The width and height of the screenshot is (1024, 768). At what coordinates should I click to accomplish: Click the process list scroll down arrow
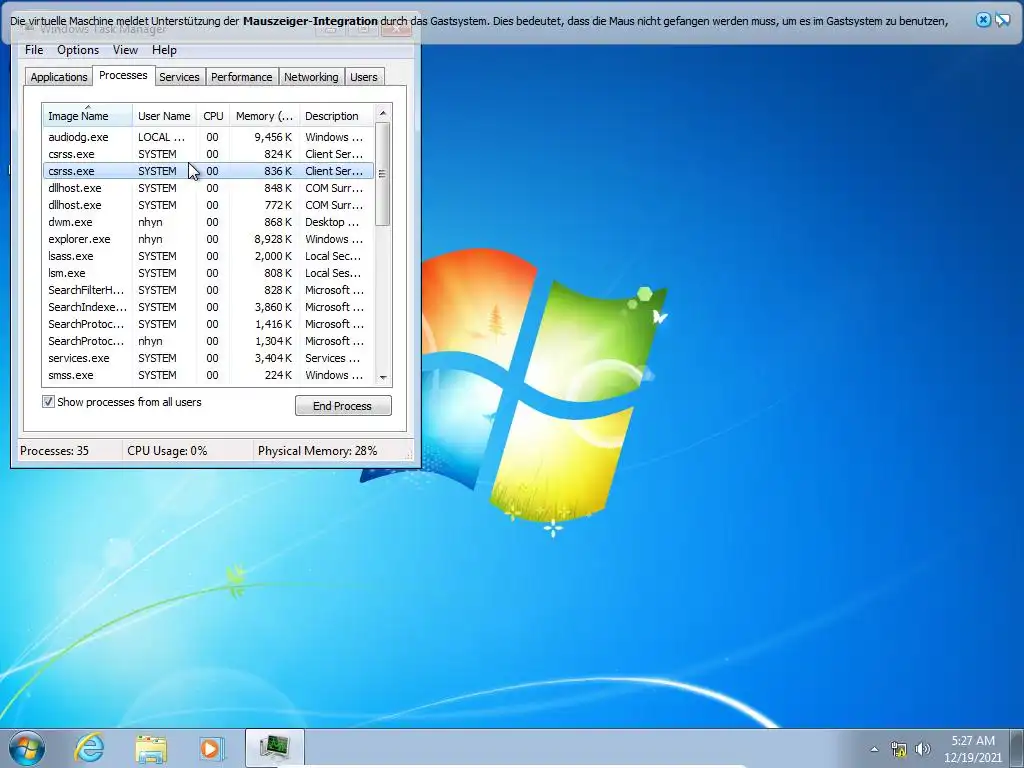coord(383,377)
